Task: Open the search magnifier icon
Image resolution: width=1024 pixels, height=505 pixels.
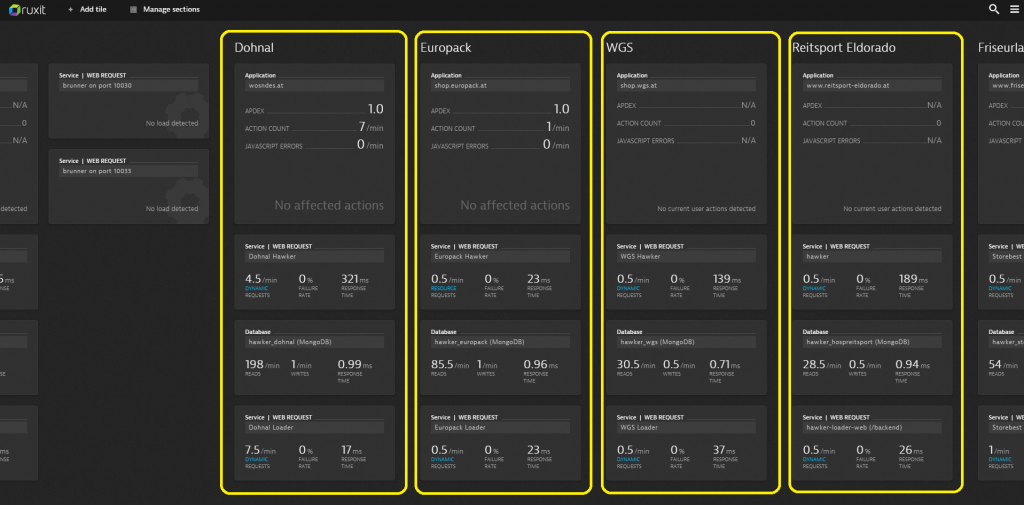Action: click(x=994, y=9)
